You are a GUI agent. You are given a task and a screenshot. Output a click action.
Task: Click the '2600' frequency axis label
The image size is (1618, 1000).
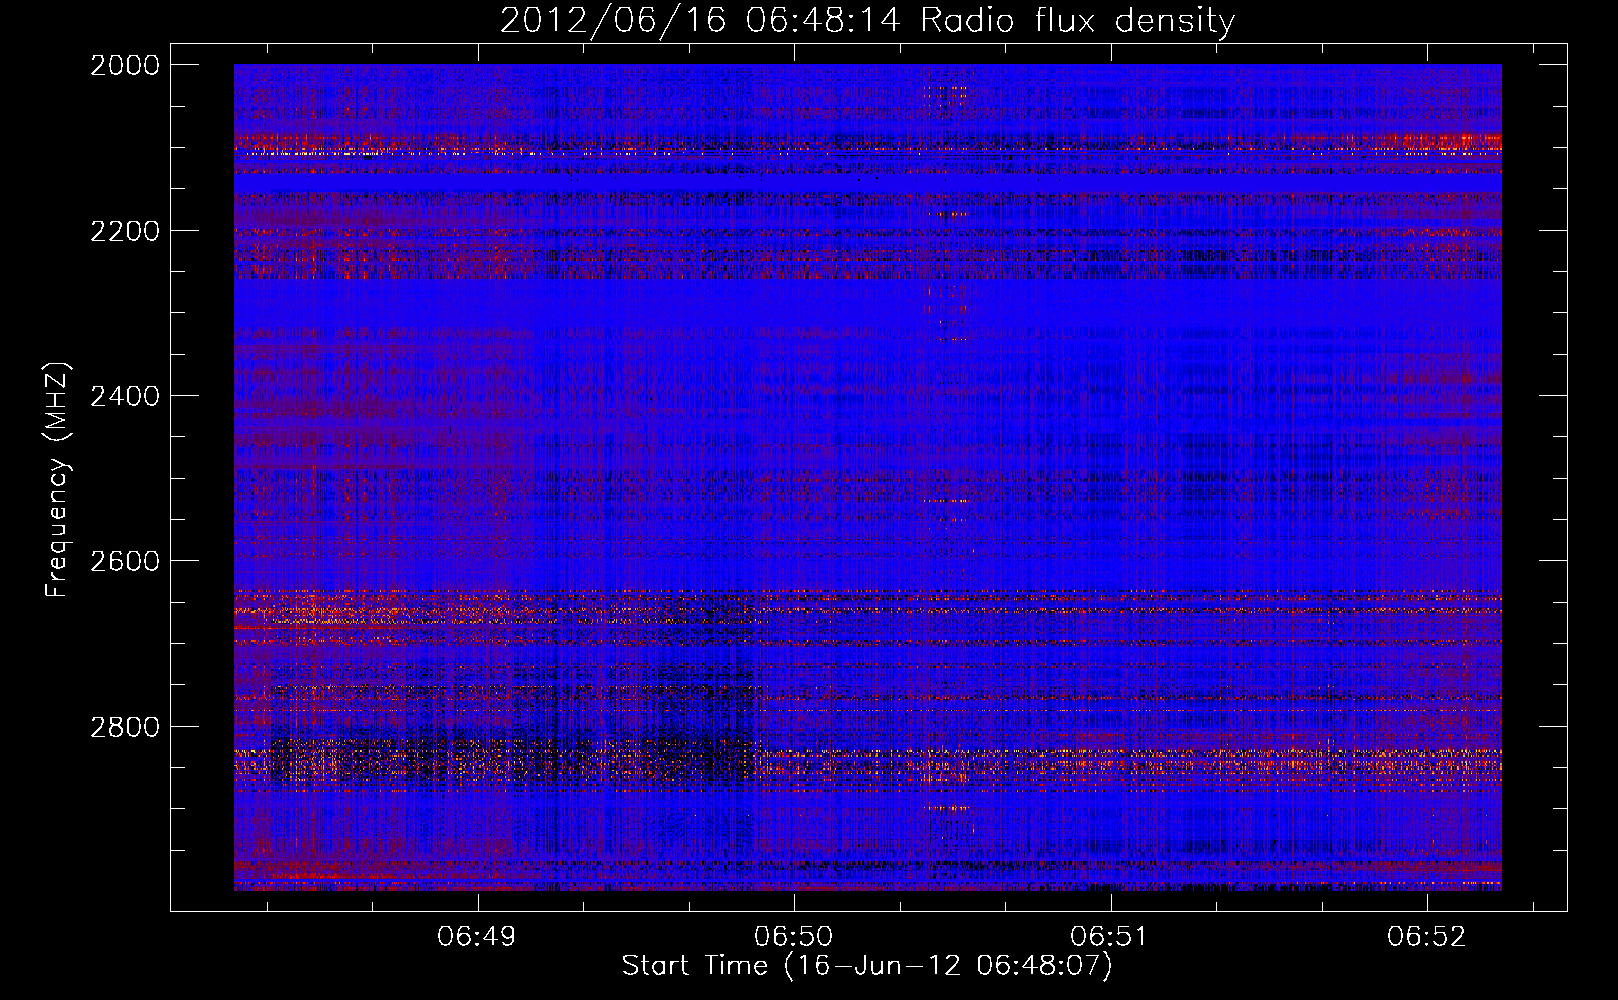pos(124,561)
